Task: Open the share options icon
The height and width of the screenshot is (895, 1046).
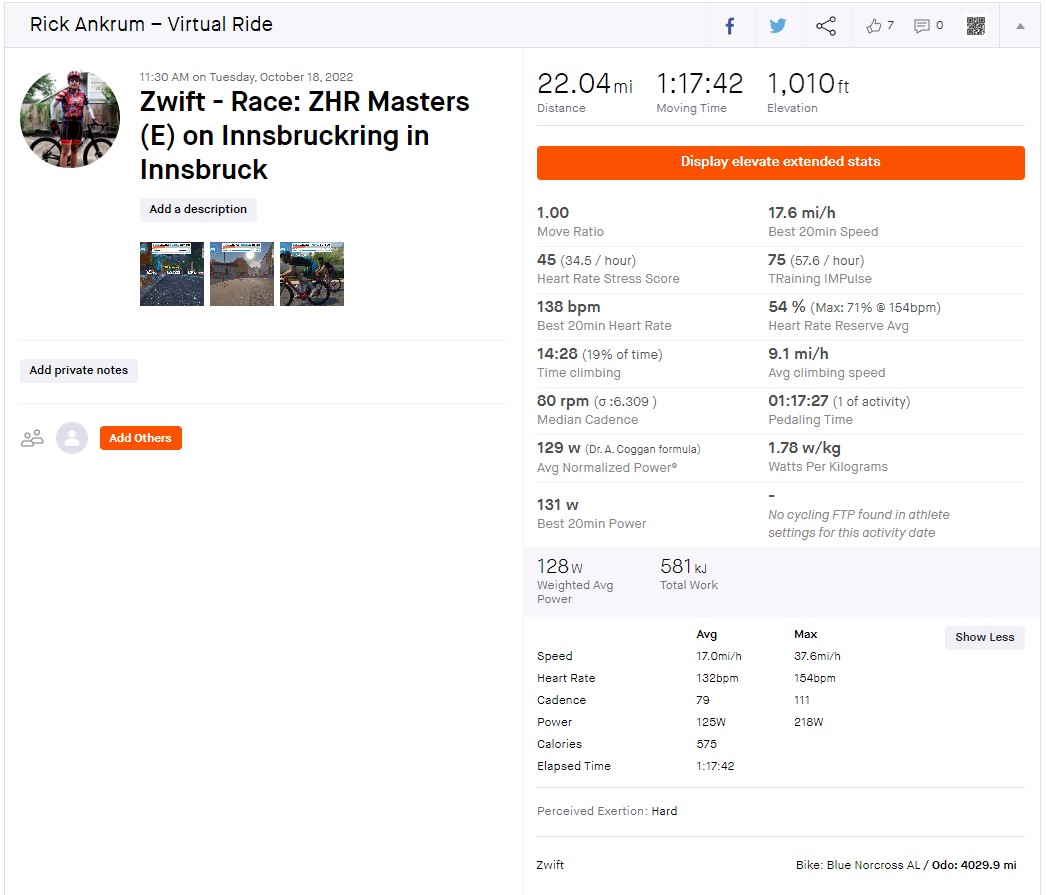Action: 826,26
